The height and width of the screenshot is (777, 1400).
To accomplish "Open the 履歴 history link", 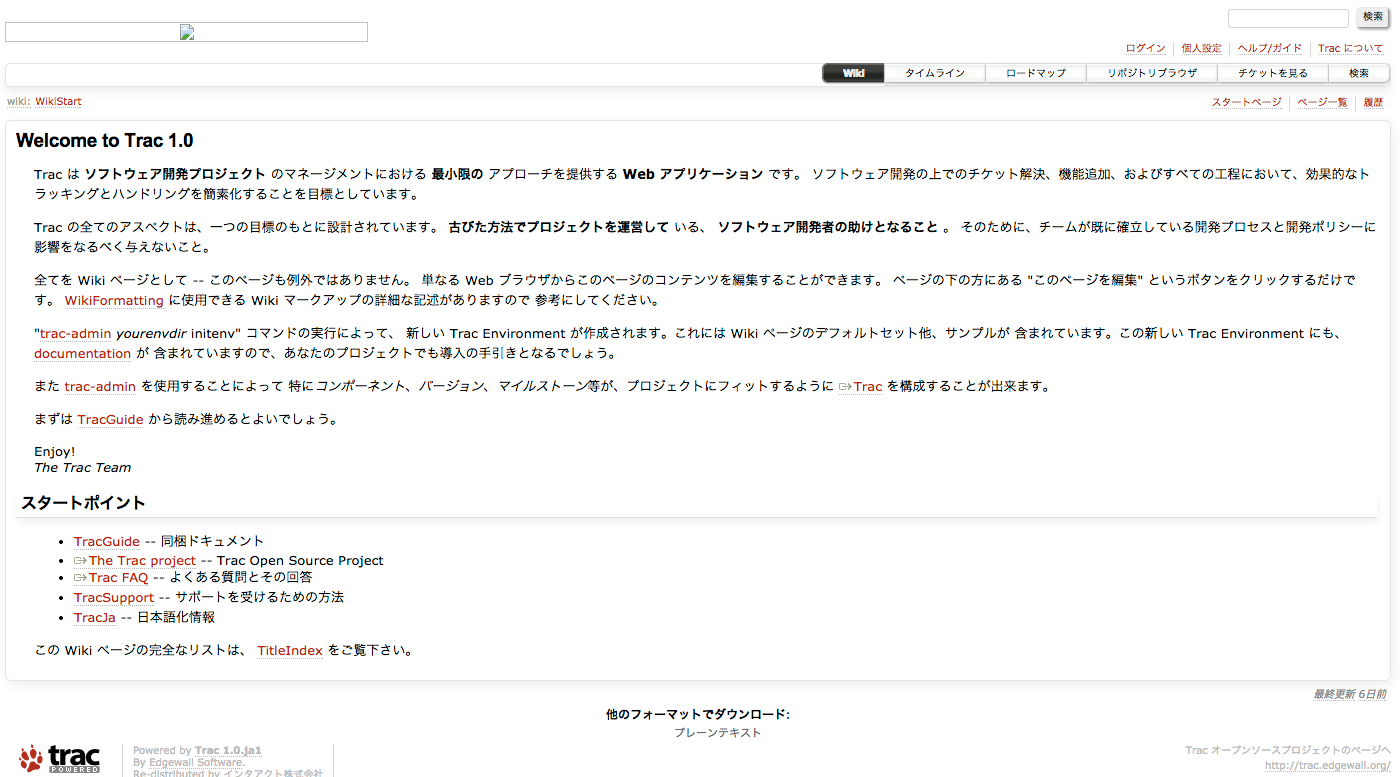I will pyautogui.click(x=1373, y=102).
